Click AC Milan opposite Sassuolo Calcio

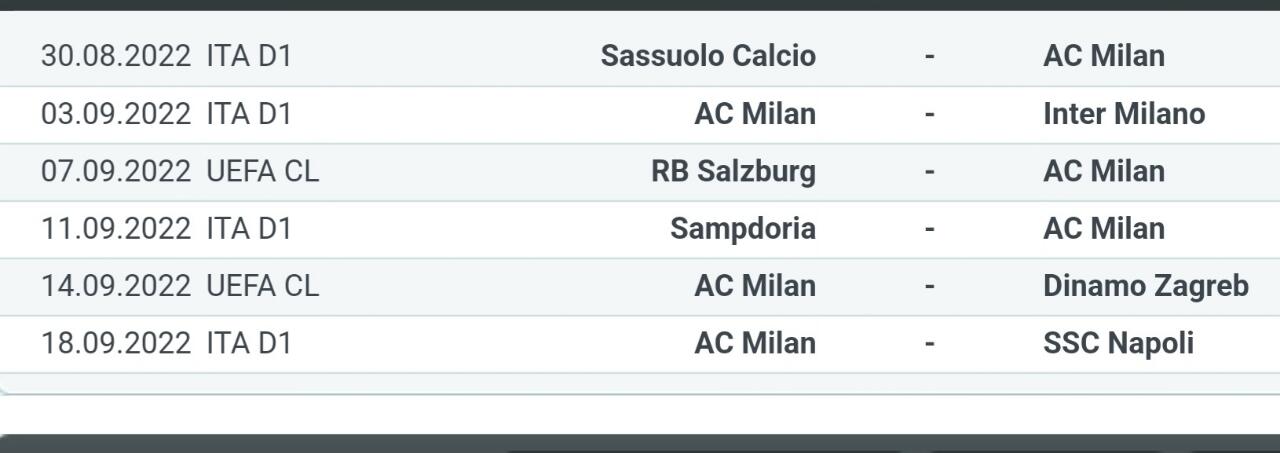[1103, 56]
